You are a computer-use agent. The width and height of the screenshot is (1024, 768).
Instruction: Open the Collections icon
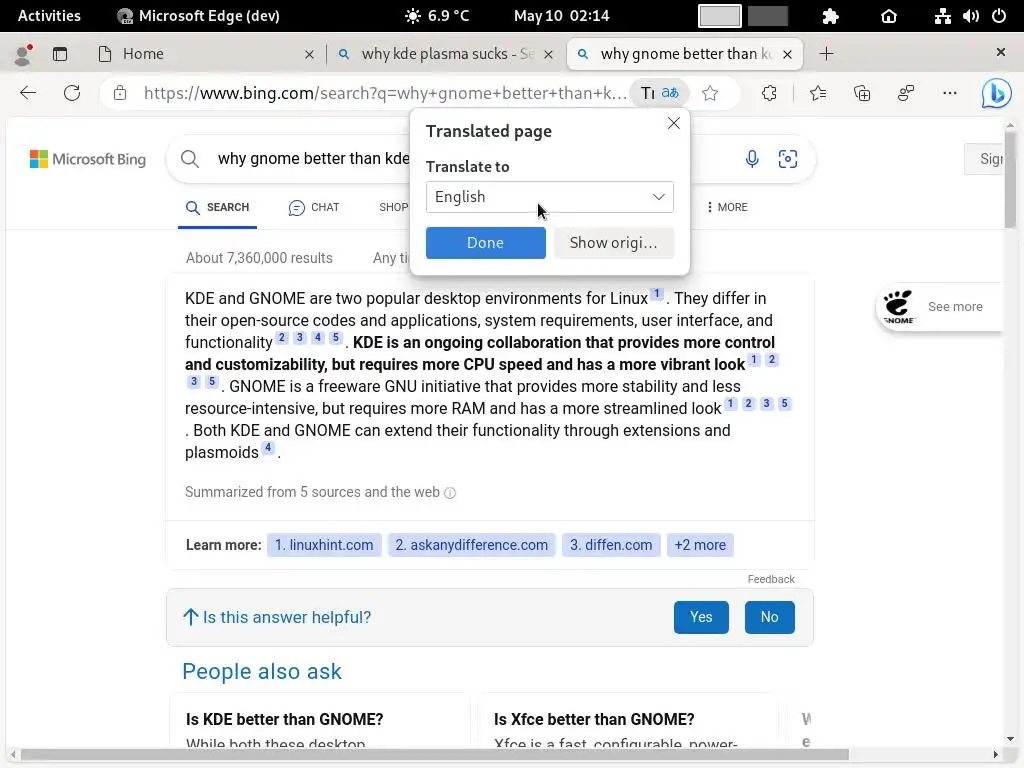(862, 93)
